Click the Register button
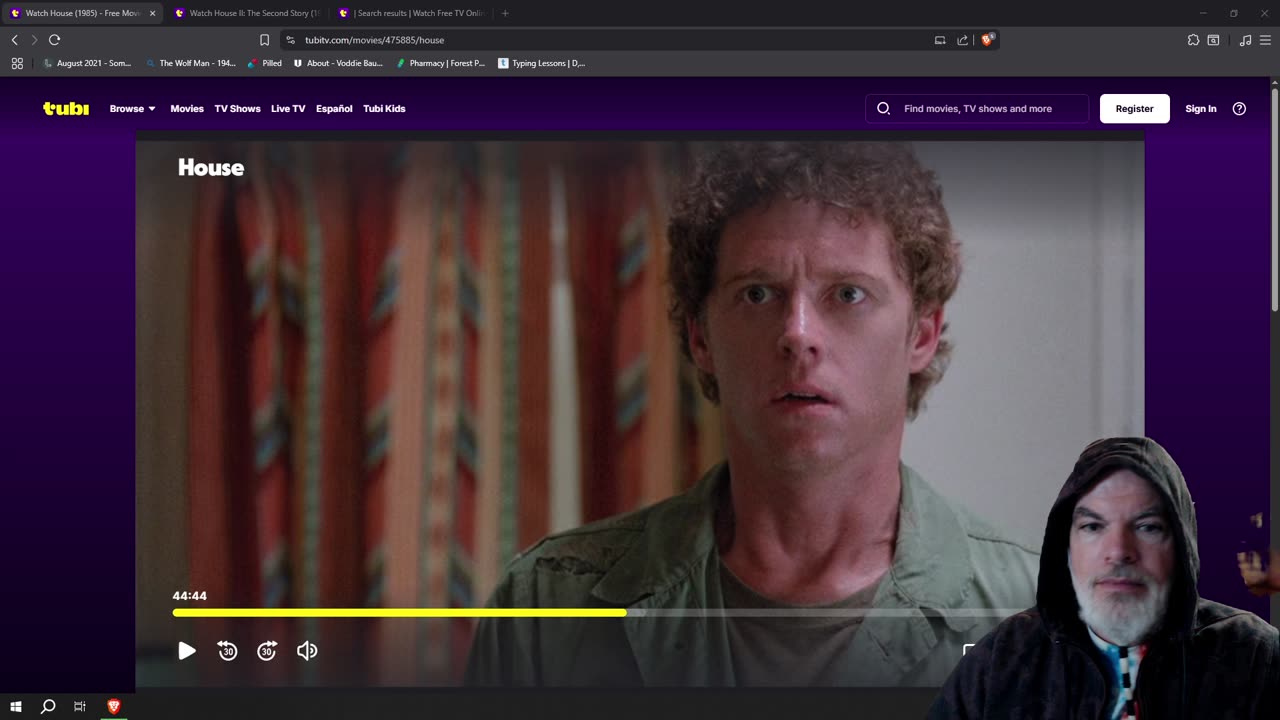 [1134, 108]
